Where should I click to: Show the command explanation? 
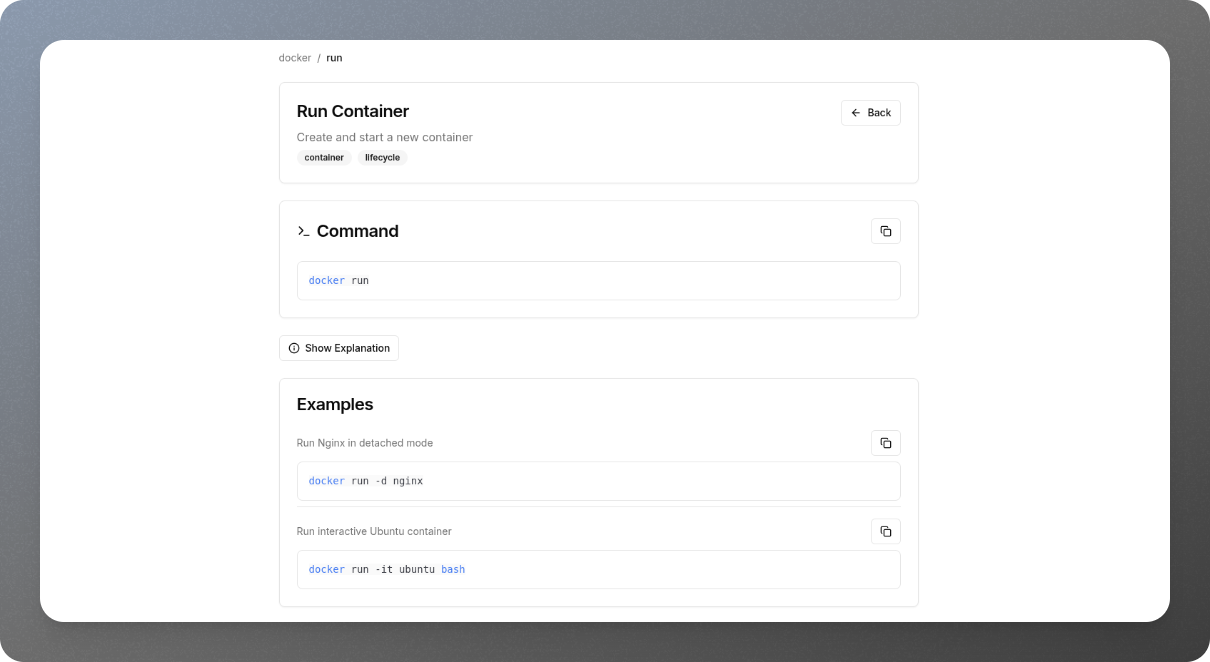pyautogui.click(x=338, y=348)
